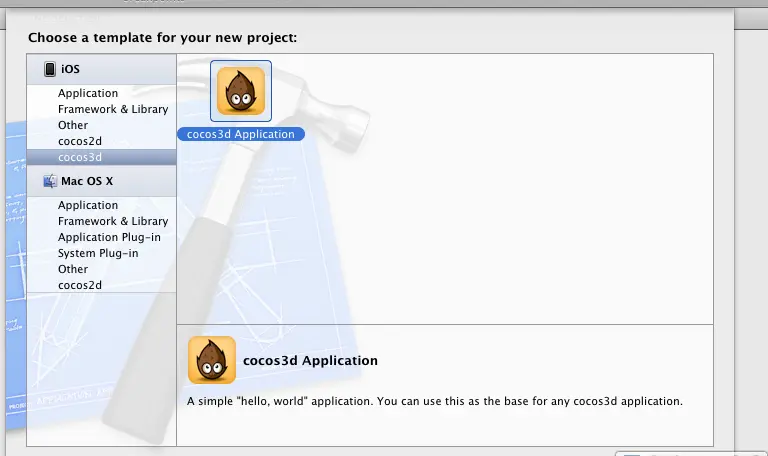Click the Mac OS X Finder icon
768x456 pixels.
[x=49, y=181]
